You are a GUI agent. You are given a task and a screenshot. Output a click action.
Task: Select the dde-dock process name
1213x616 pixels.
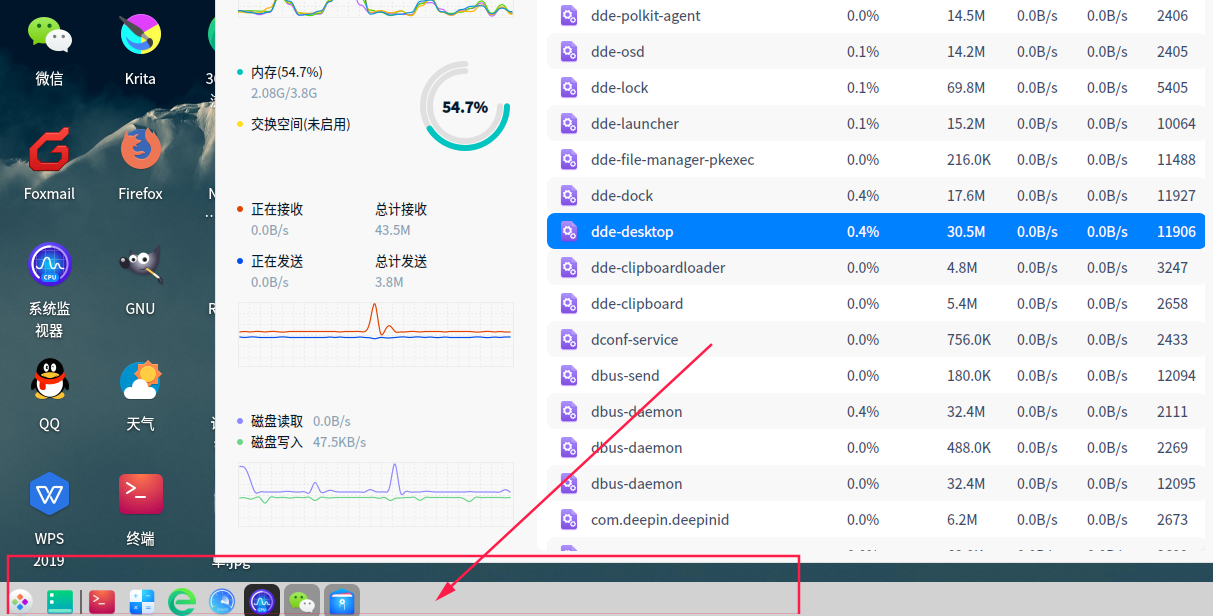pyautogui.click(x=622, y=196)
